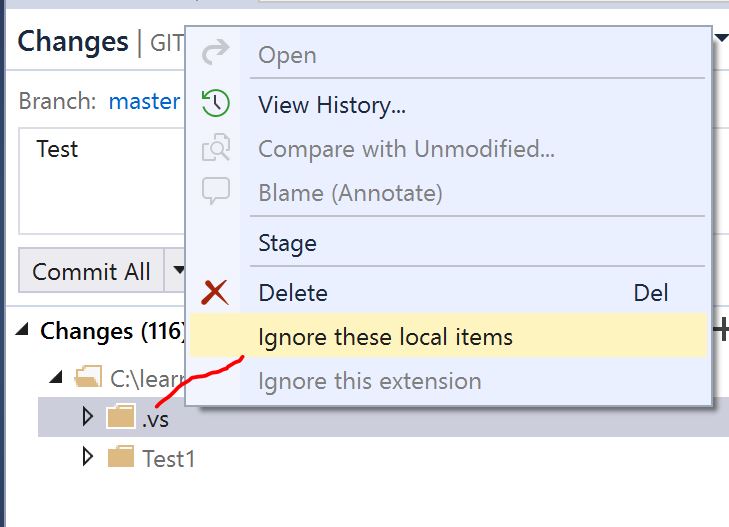Select the Test1 folder tree item
The width and height of the screenshot is (729, 527).
168,458
